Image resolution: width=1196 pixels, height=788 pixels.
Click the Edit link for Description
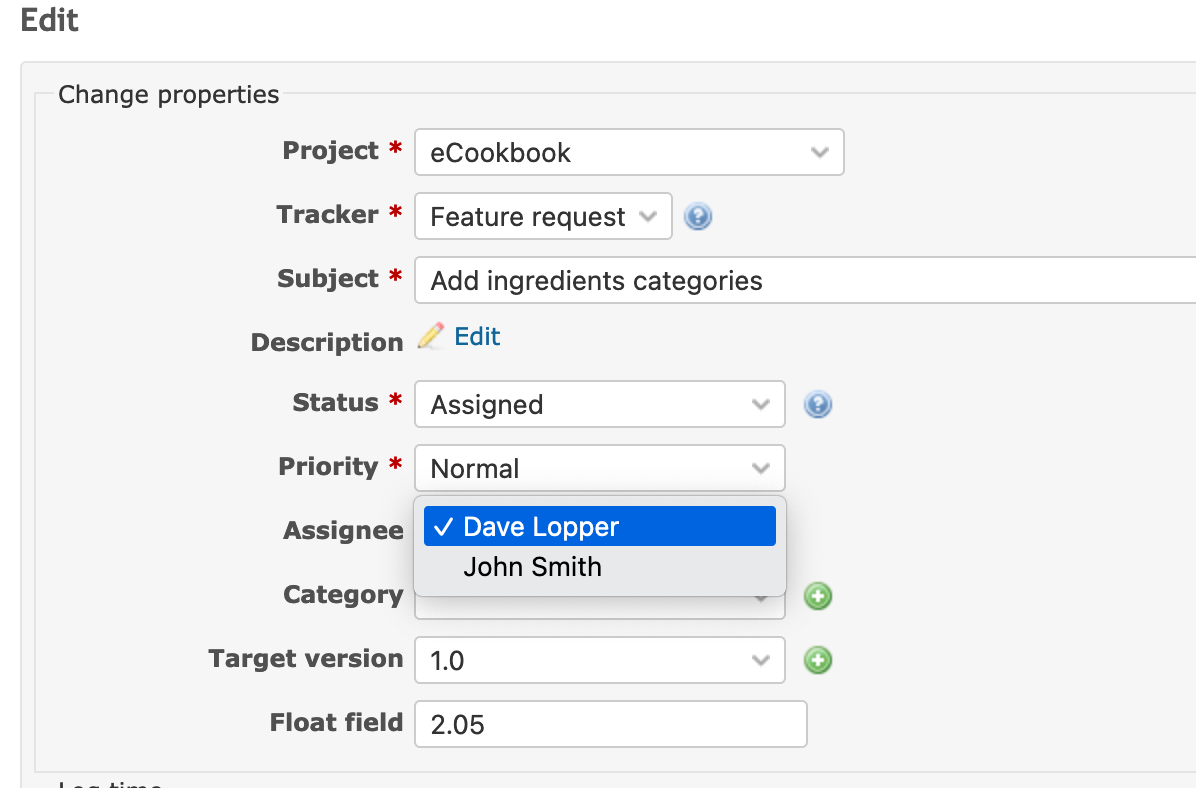(477, 336)
